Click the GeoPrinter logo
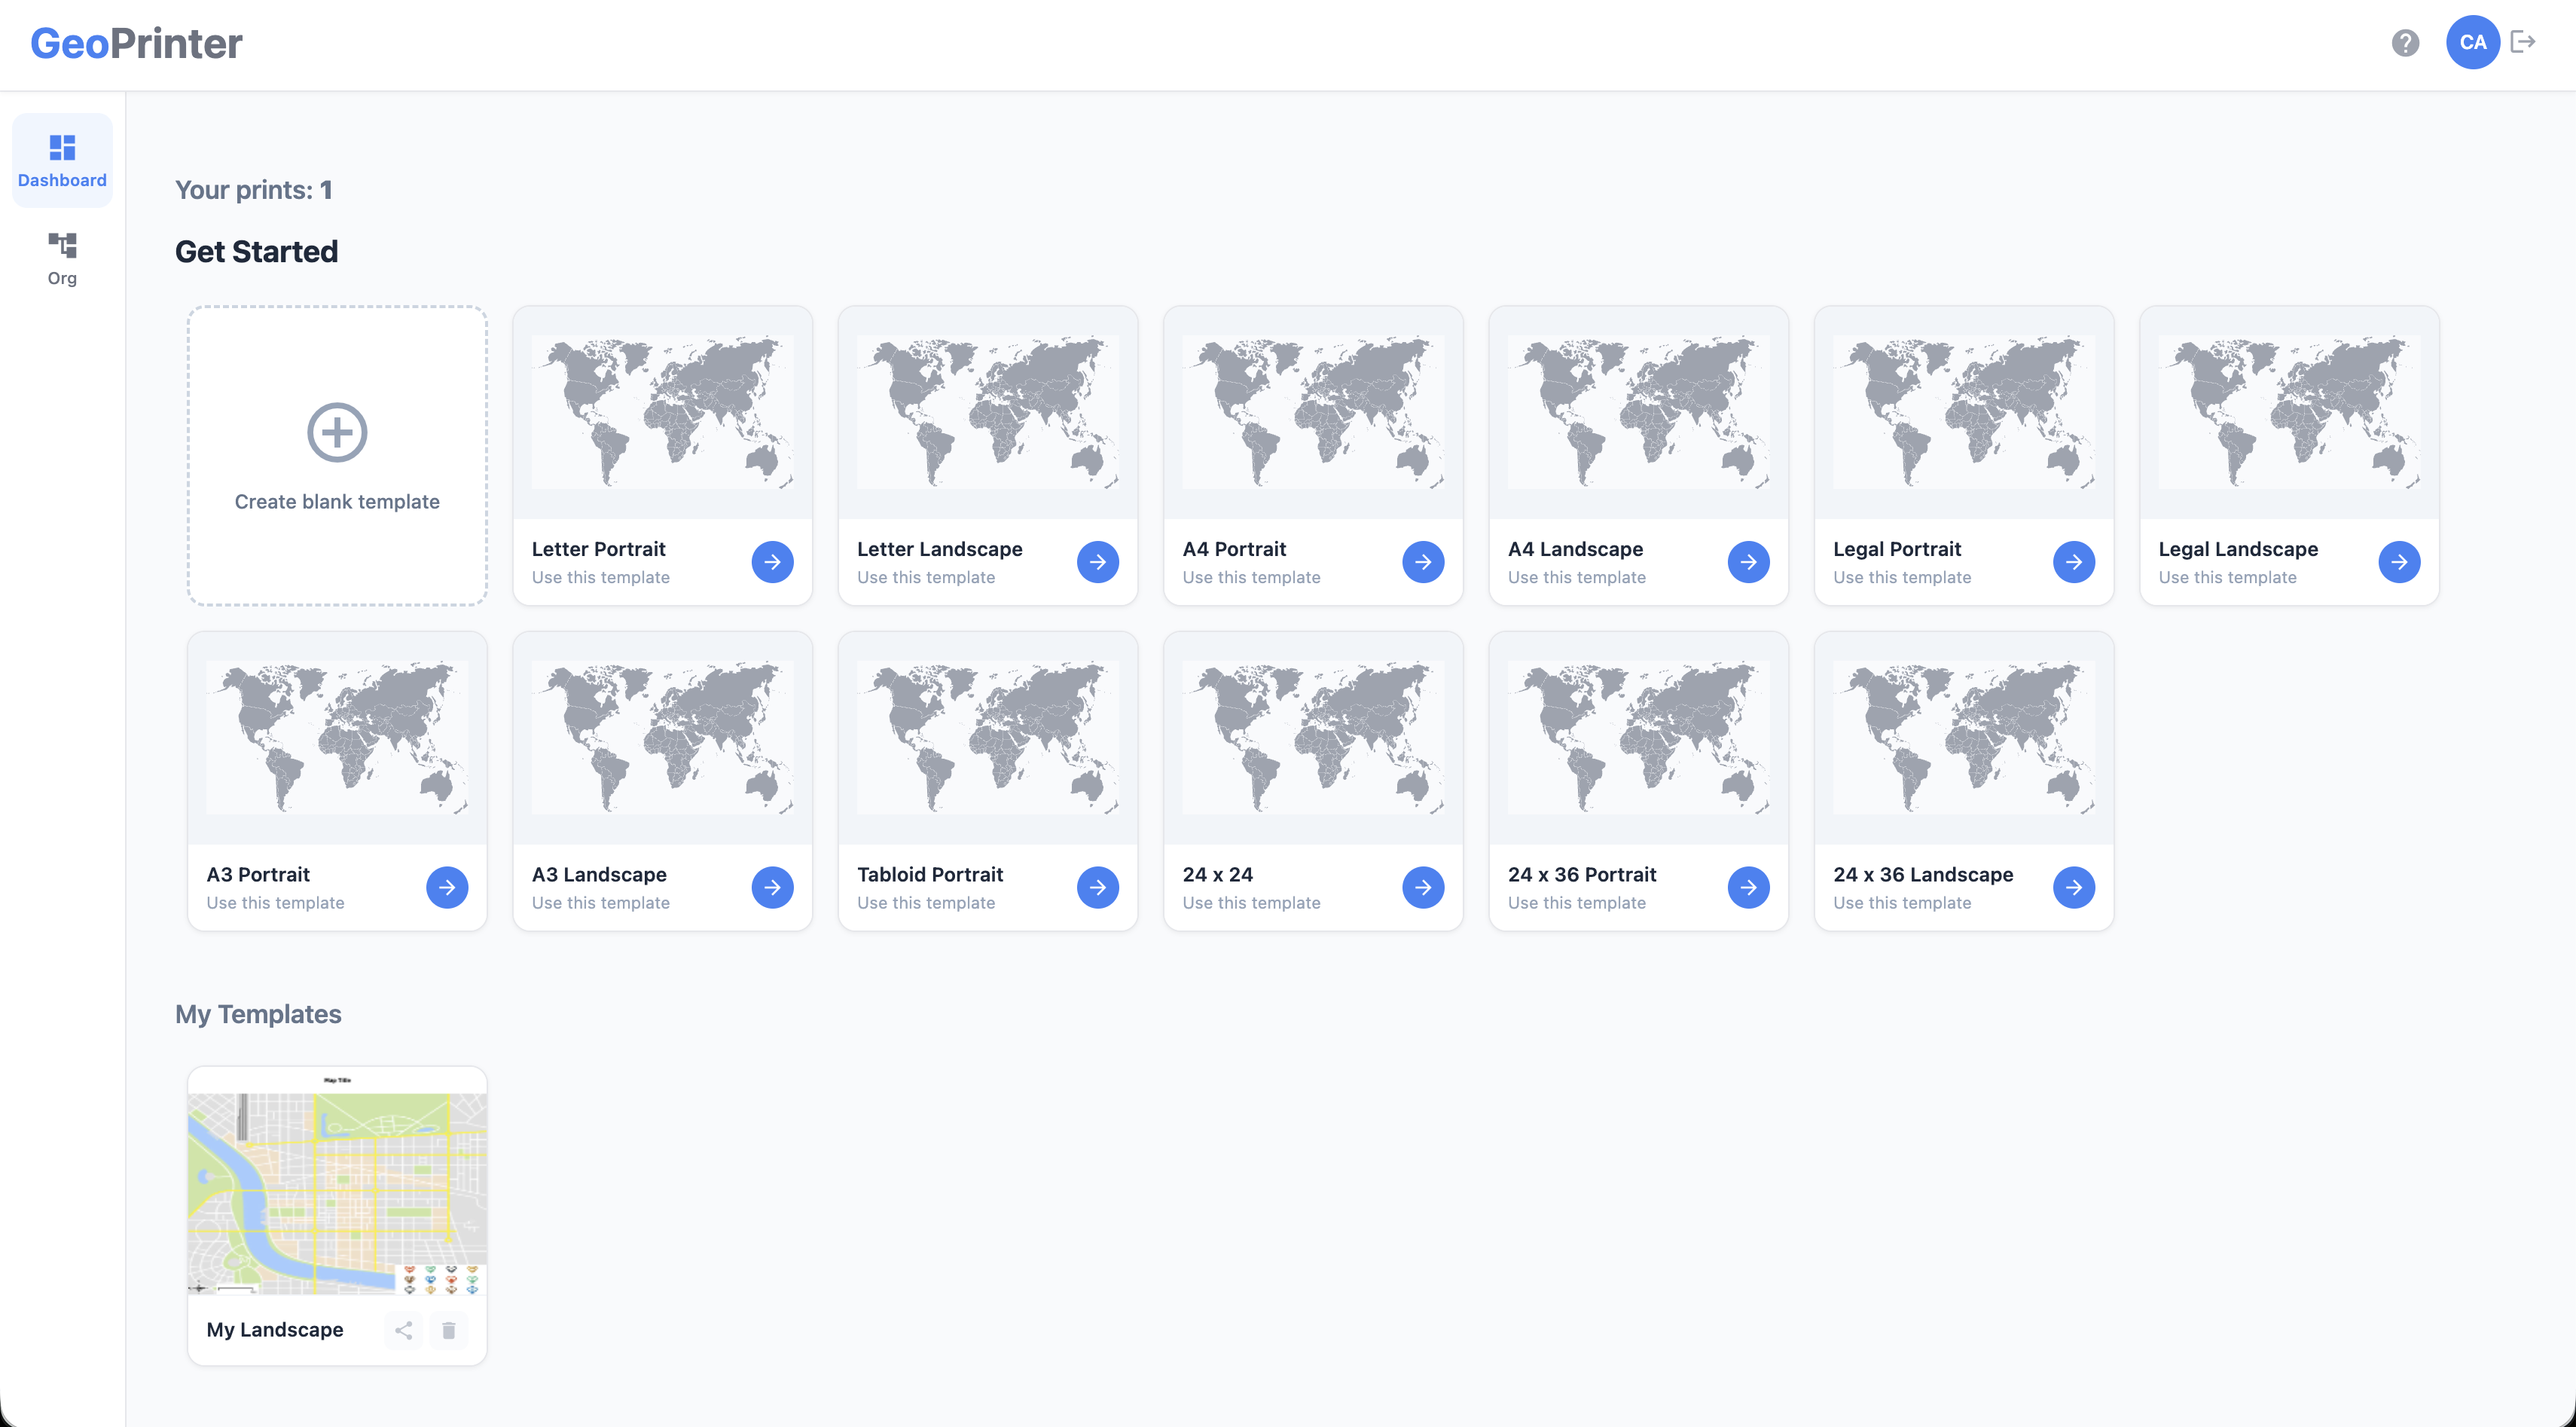Screen dimensions: 2576x1427 [x=137, y=43]
